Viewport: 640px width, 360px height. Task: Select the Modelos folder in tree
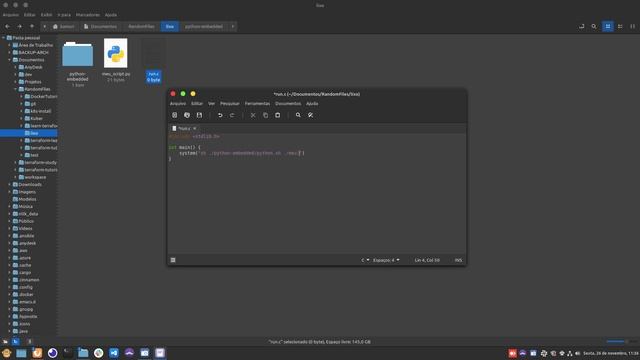pyautogui.click(x=24, y=199)
